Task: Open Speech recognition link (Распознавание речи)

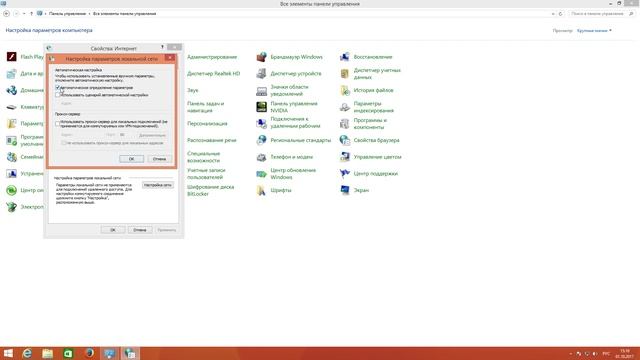Action: pos(212,140)
